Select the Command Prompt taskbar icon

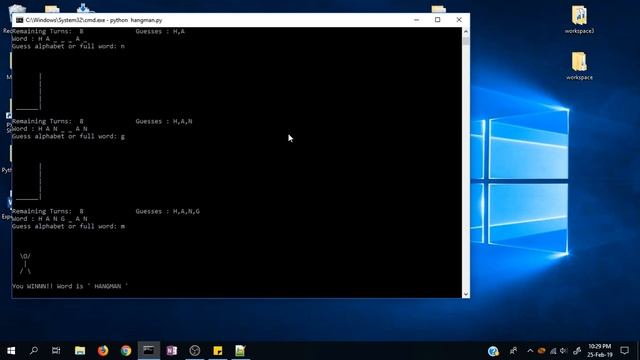point(149,351)
